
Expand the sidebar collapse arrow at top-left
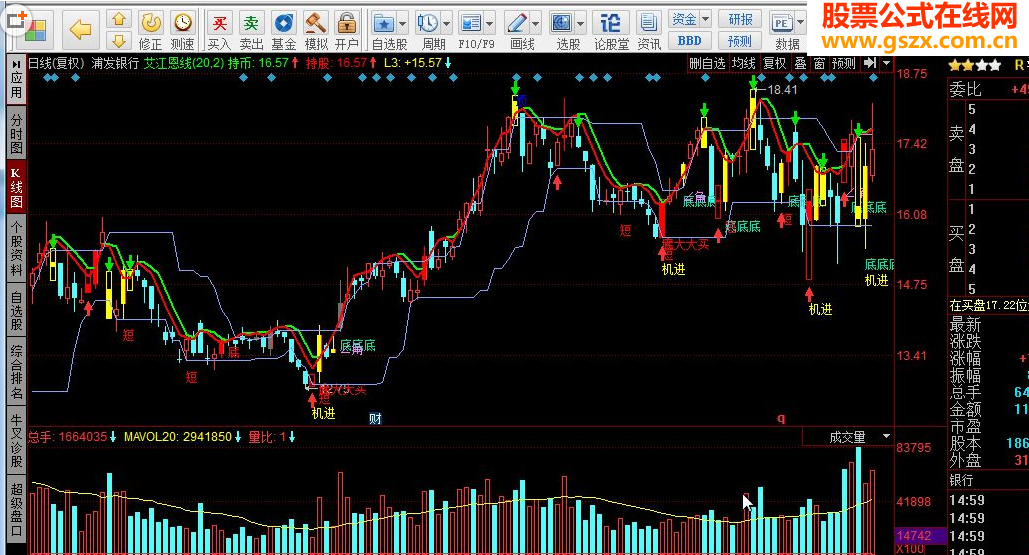tap(16, 64)
